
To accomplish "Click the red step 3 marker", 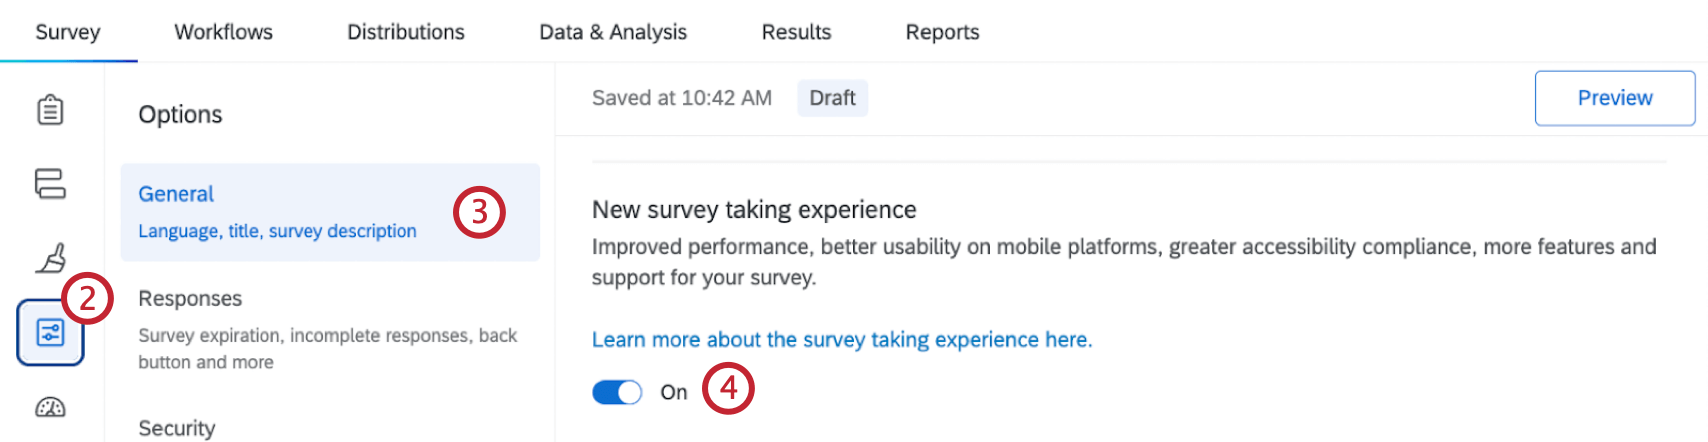I will point(479,212).
